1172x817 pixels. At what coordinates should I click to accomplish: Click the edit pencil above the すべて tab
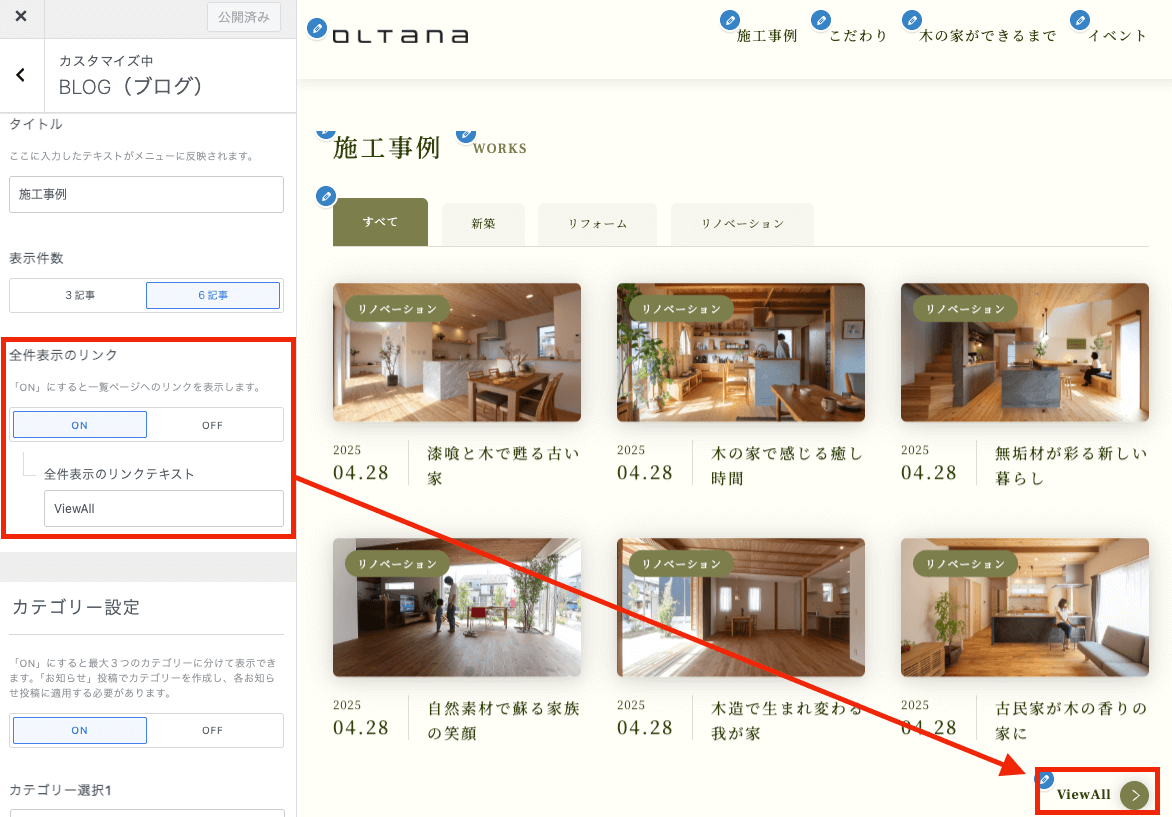coord(326,197)
